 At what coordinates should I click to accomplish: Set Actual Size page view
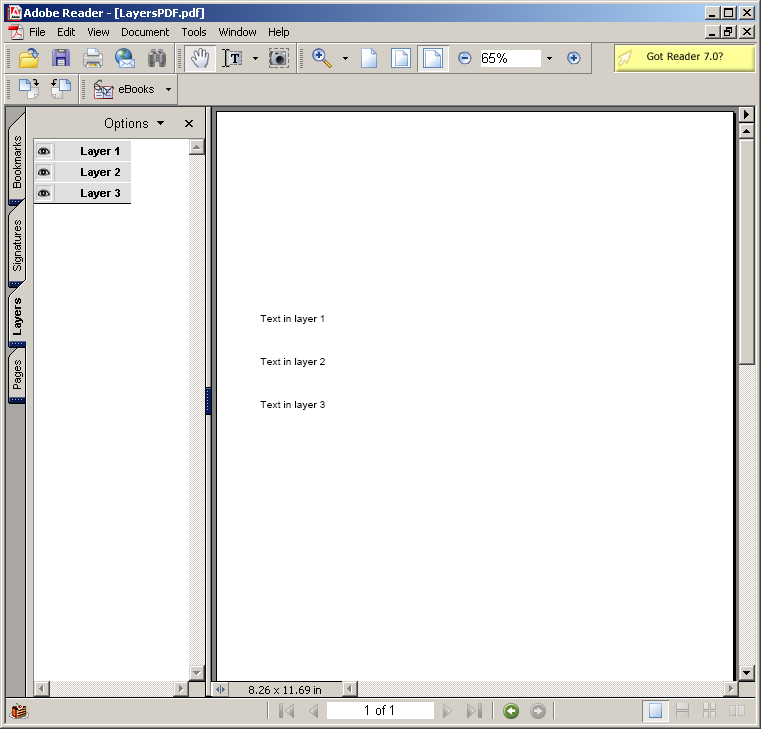coord(369,58)
